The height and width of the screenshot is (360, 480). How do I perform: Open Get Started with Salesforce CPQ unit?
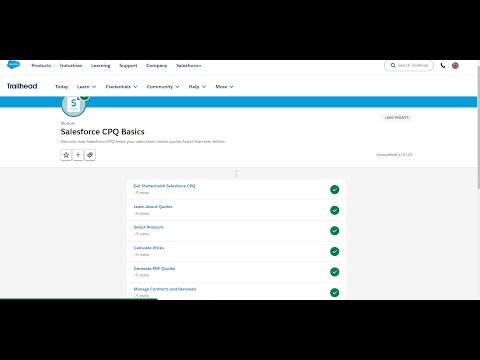pyautogui.click(x=164, y=186)
